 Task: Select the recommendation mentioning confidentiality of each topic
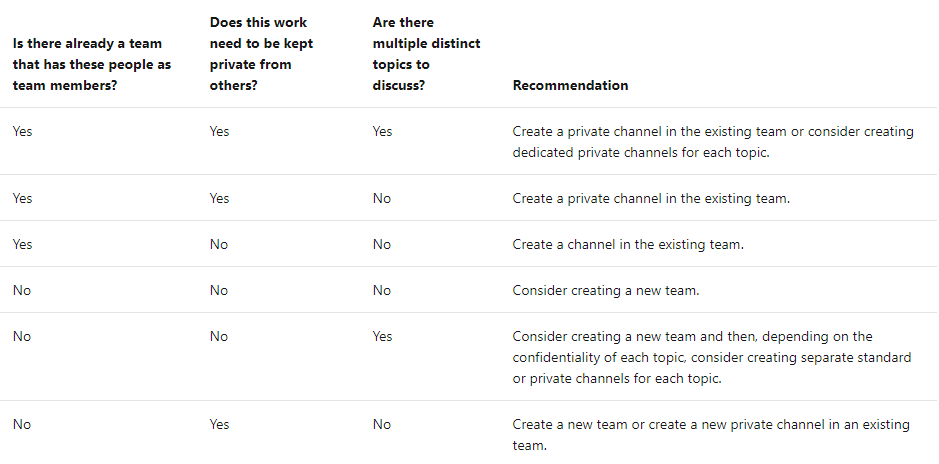(712, 357)
